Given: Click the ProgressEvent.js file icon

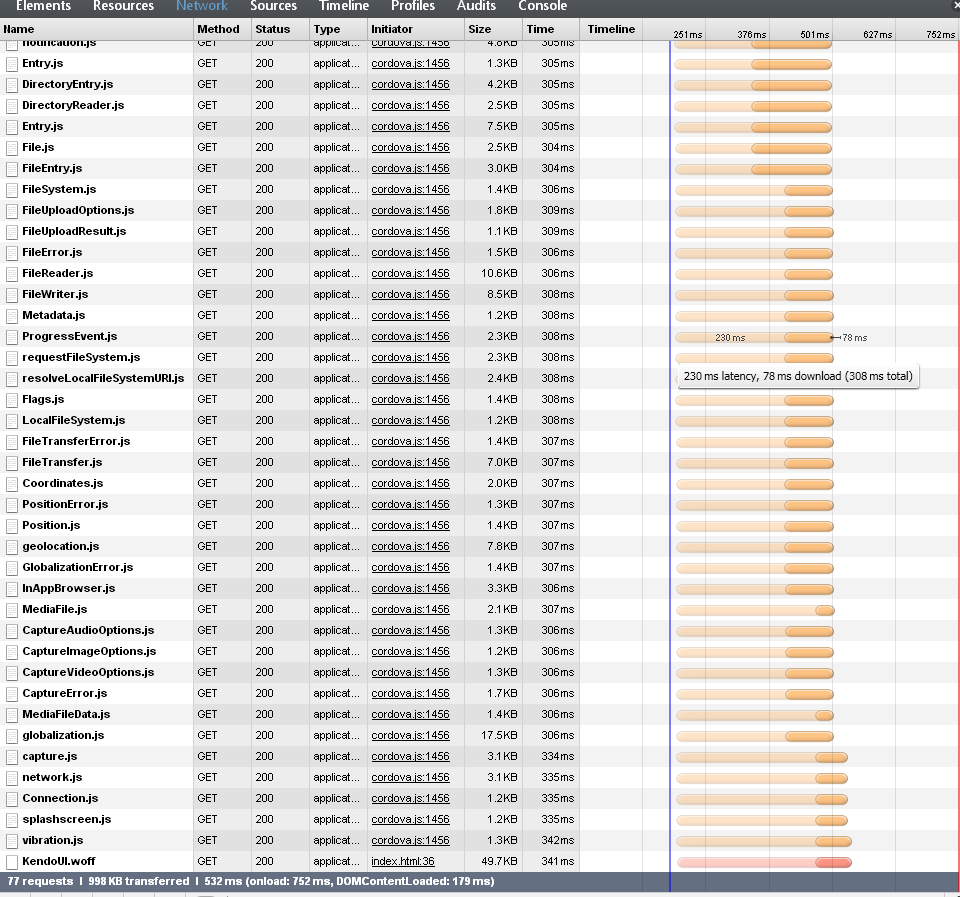Looking at the screenshot, I should [11, 337].
